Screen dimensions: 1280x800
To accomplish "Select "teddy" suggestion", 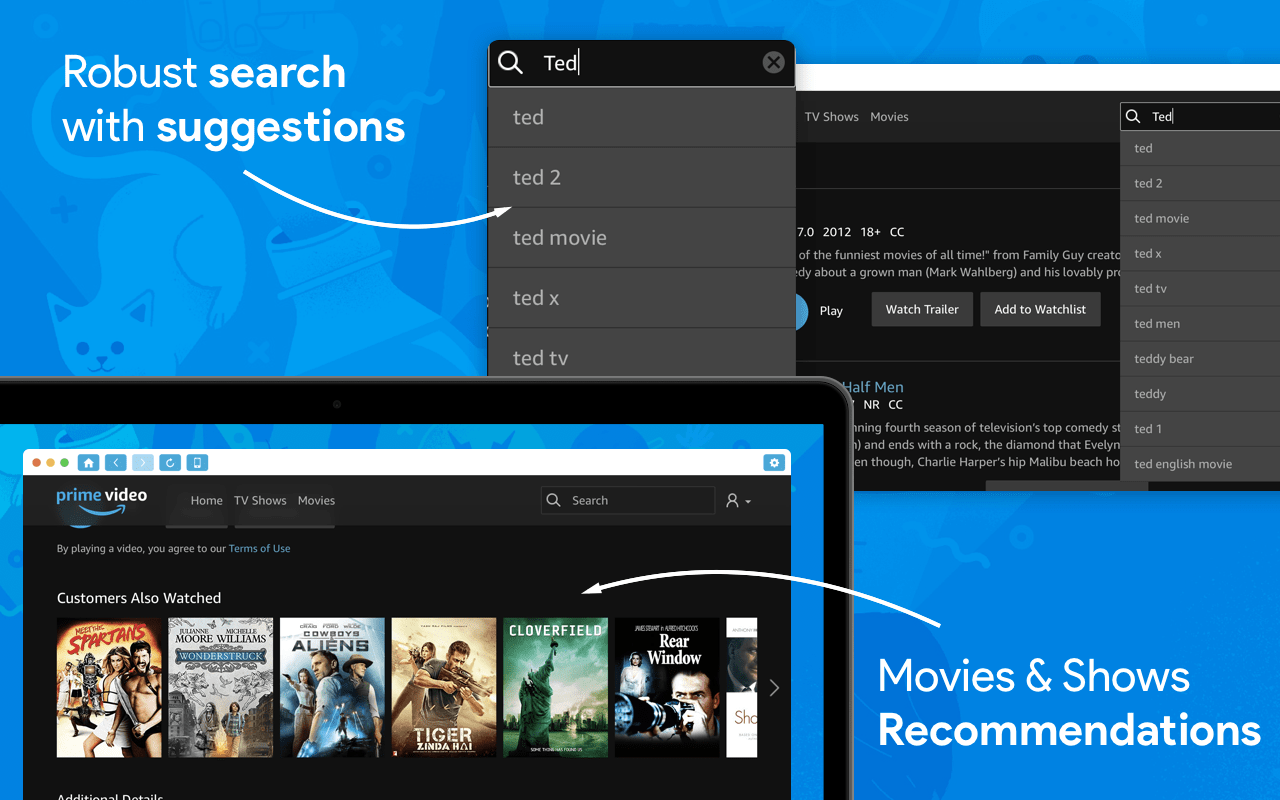I will click(x=1200, y=393).
